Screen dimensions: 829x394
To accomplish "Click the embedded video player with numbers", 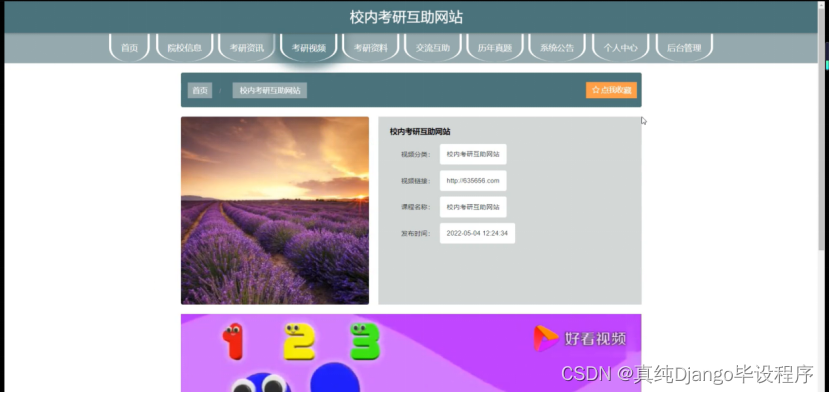I will 411,353.
